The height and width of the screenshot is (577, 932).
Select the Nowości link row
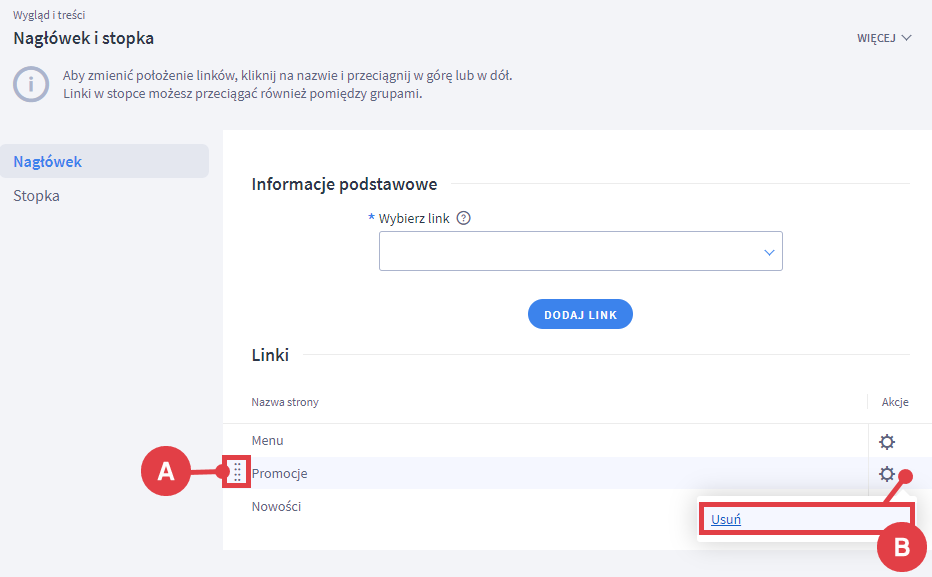point(276,506)
